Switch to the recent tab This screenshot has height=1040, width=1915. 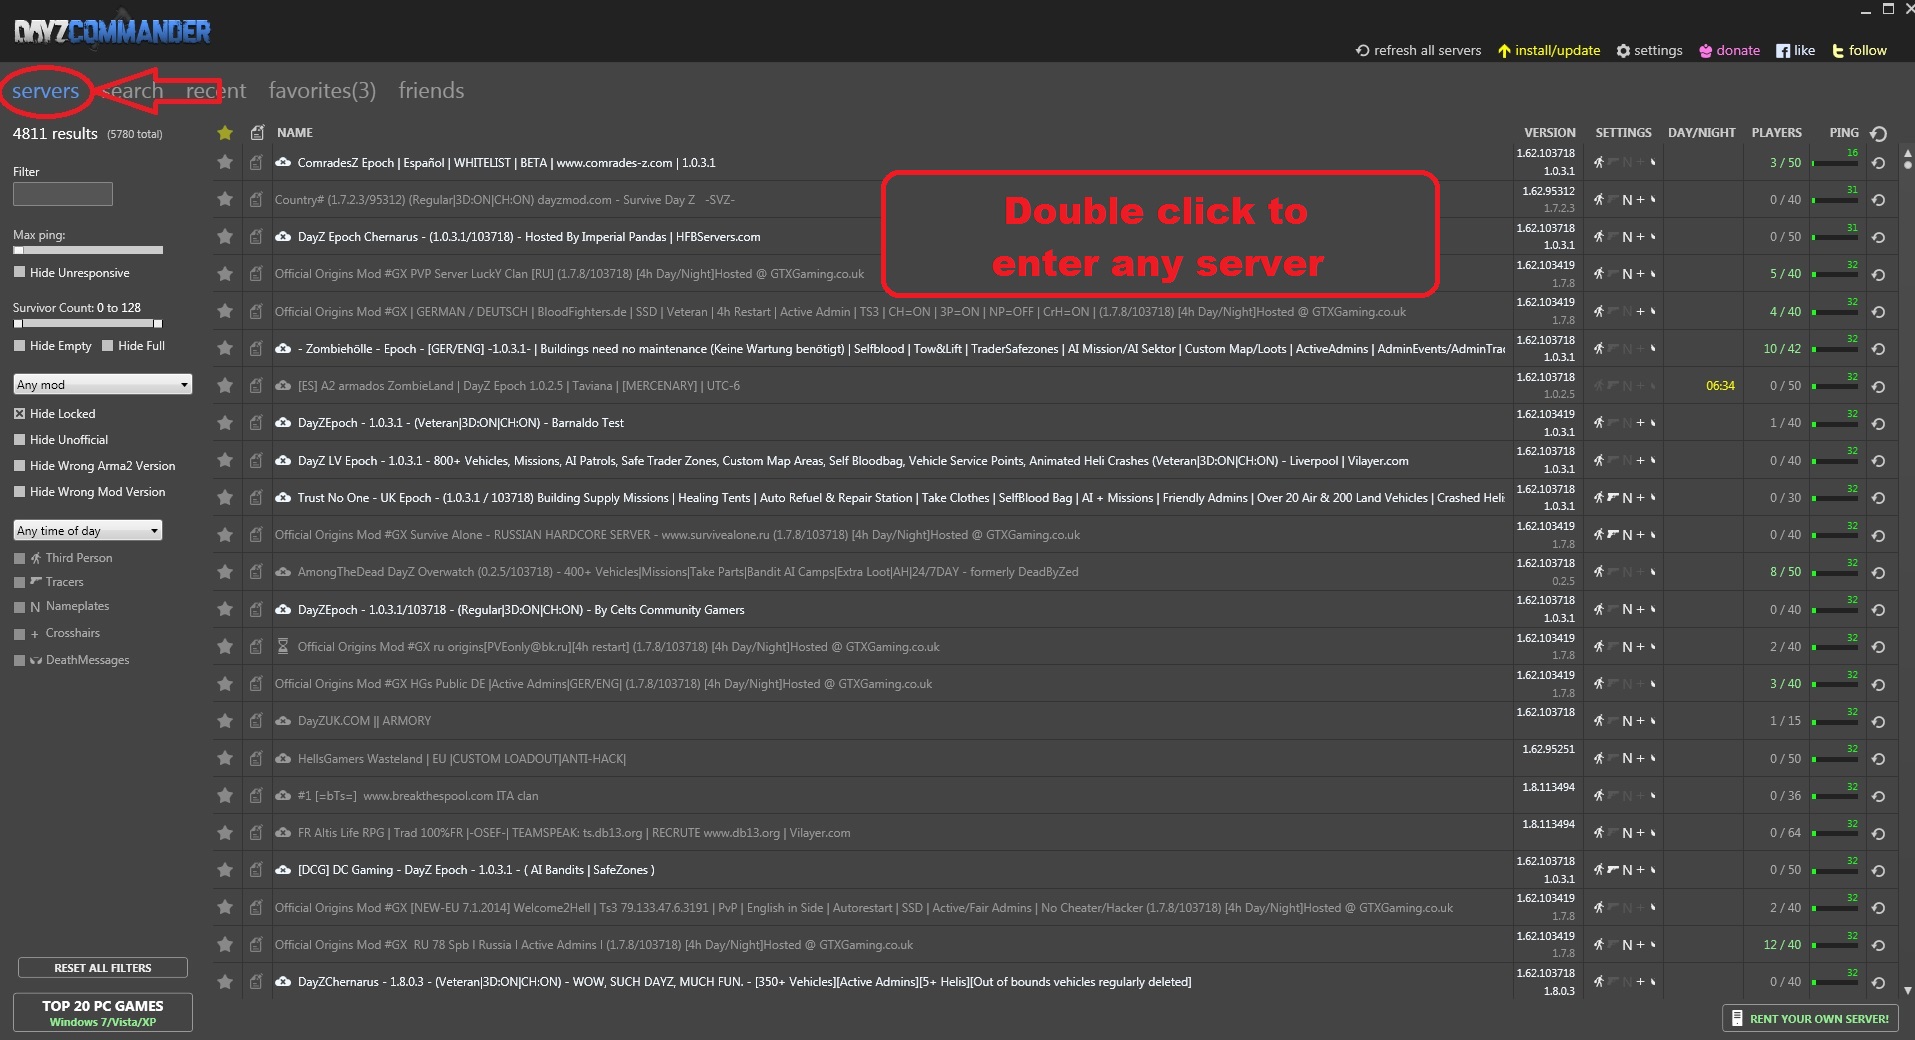pyautogui.click(x=216, y=91)
